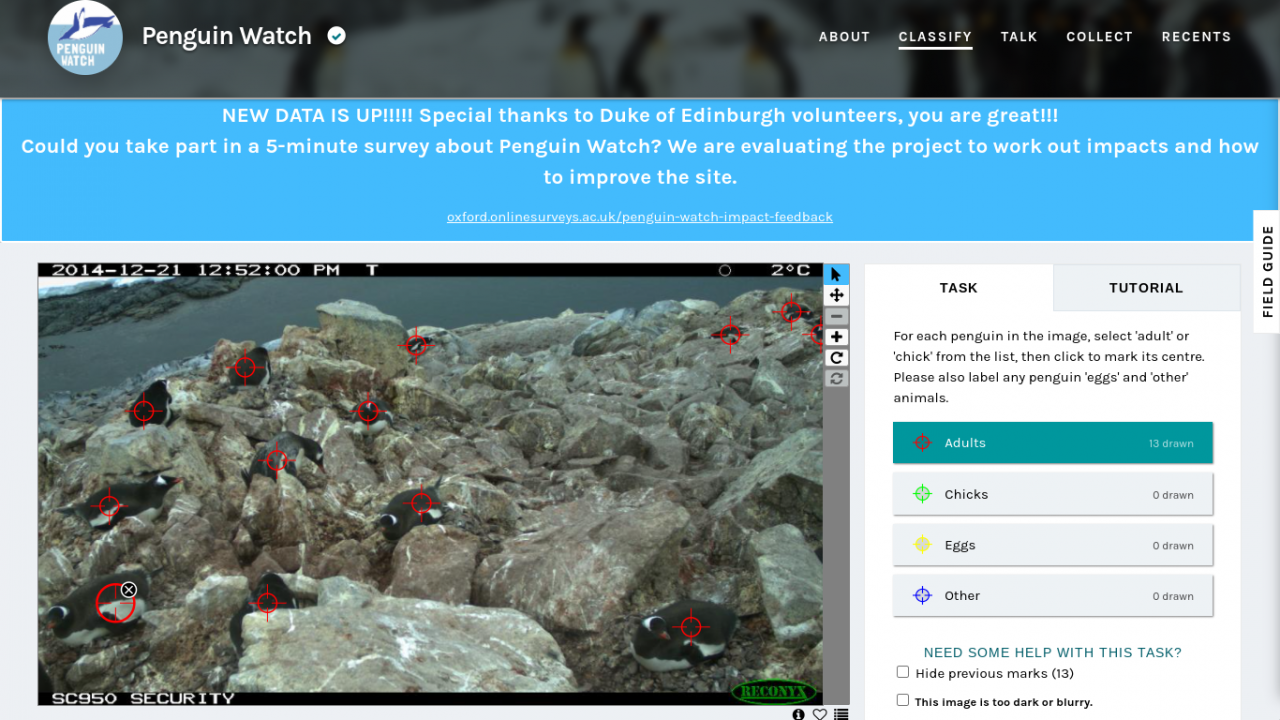This screenshot has width=1280, height=720.
Task: Select the pointer annotate tool
Action: tap(837, 274)
